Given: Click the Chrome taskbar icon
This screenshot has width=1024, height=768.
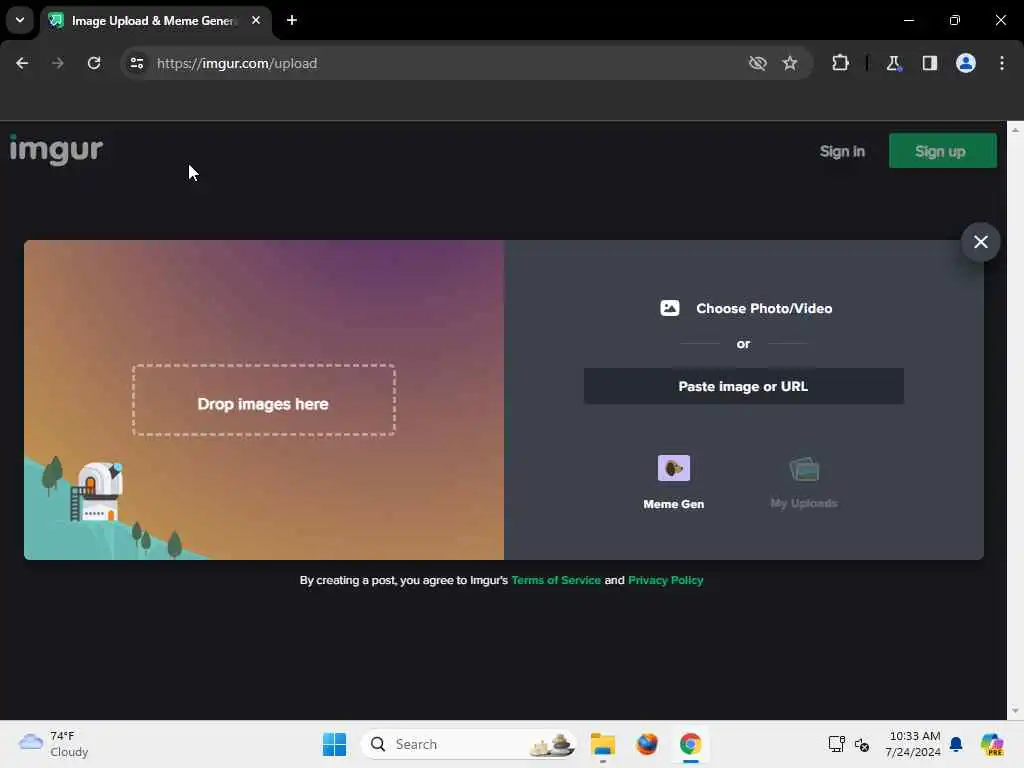Looking at the screenshot, I should (690, 744).
